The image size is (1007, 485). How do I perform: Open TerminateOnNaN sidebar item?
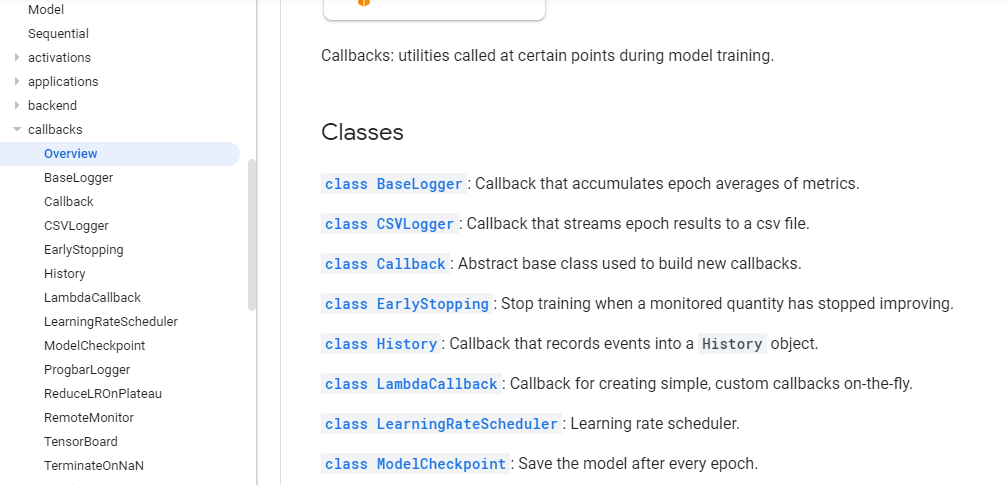point(94,465)
